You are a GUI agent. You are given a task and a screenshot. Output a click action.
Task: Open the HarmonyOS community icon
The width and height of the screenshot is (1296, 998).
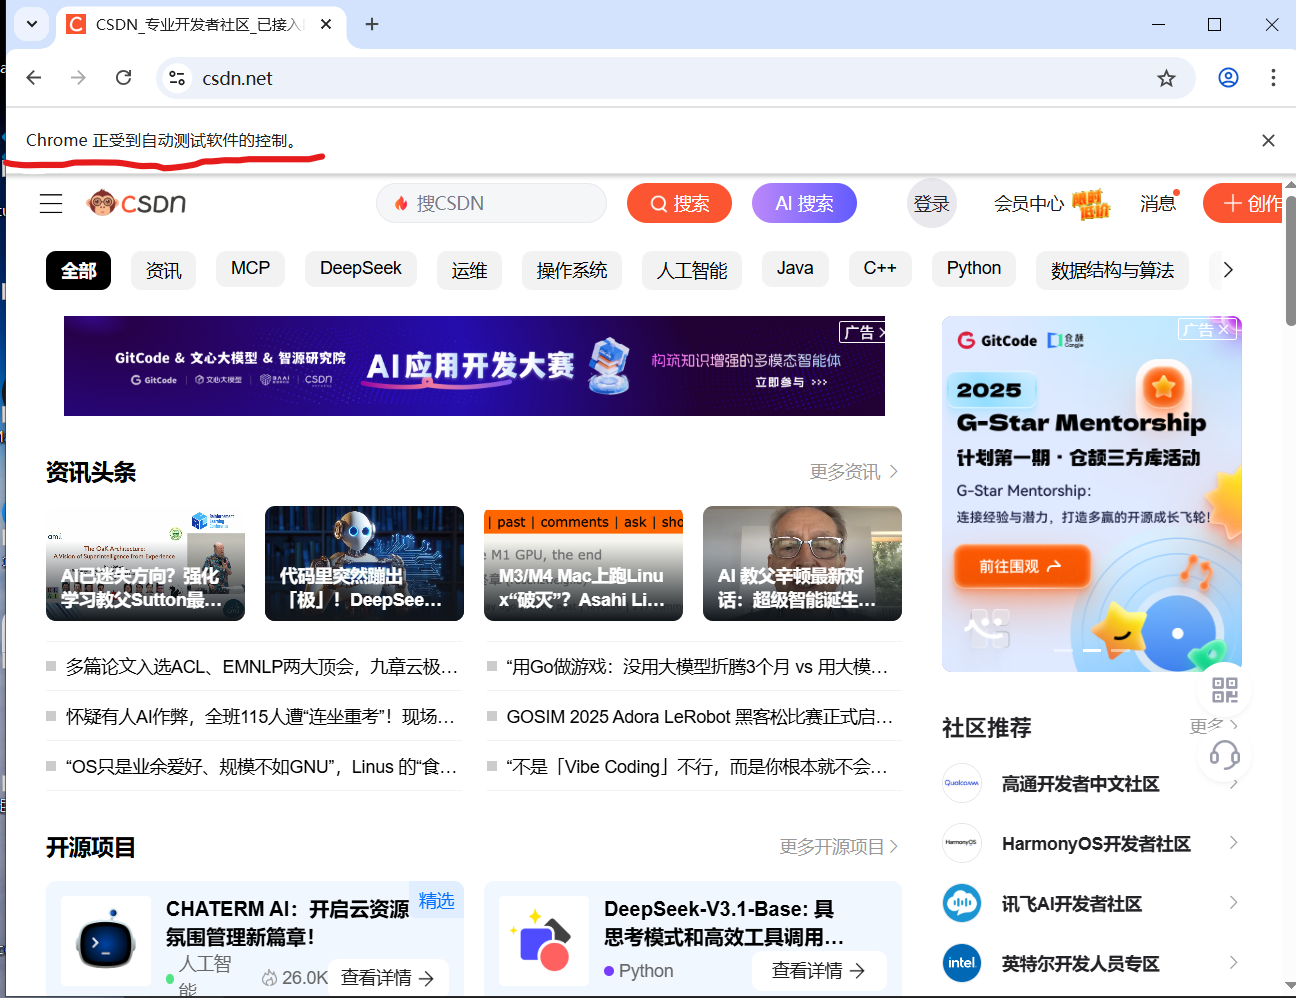pyautogui.click(x=961, y=843)
